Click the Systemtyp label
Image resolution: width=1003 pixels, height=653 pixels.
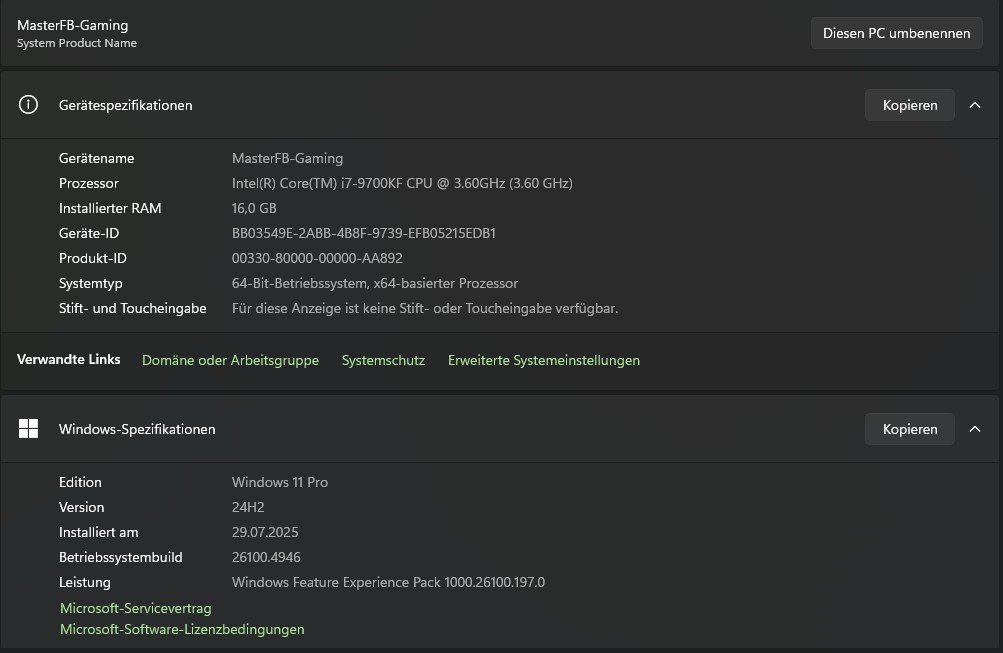click(90, 283)
